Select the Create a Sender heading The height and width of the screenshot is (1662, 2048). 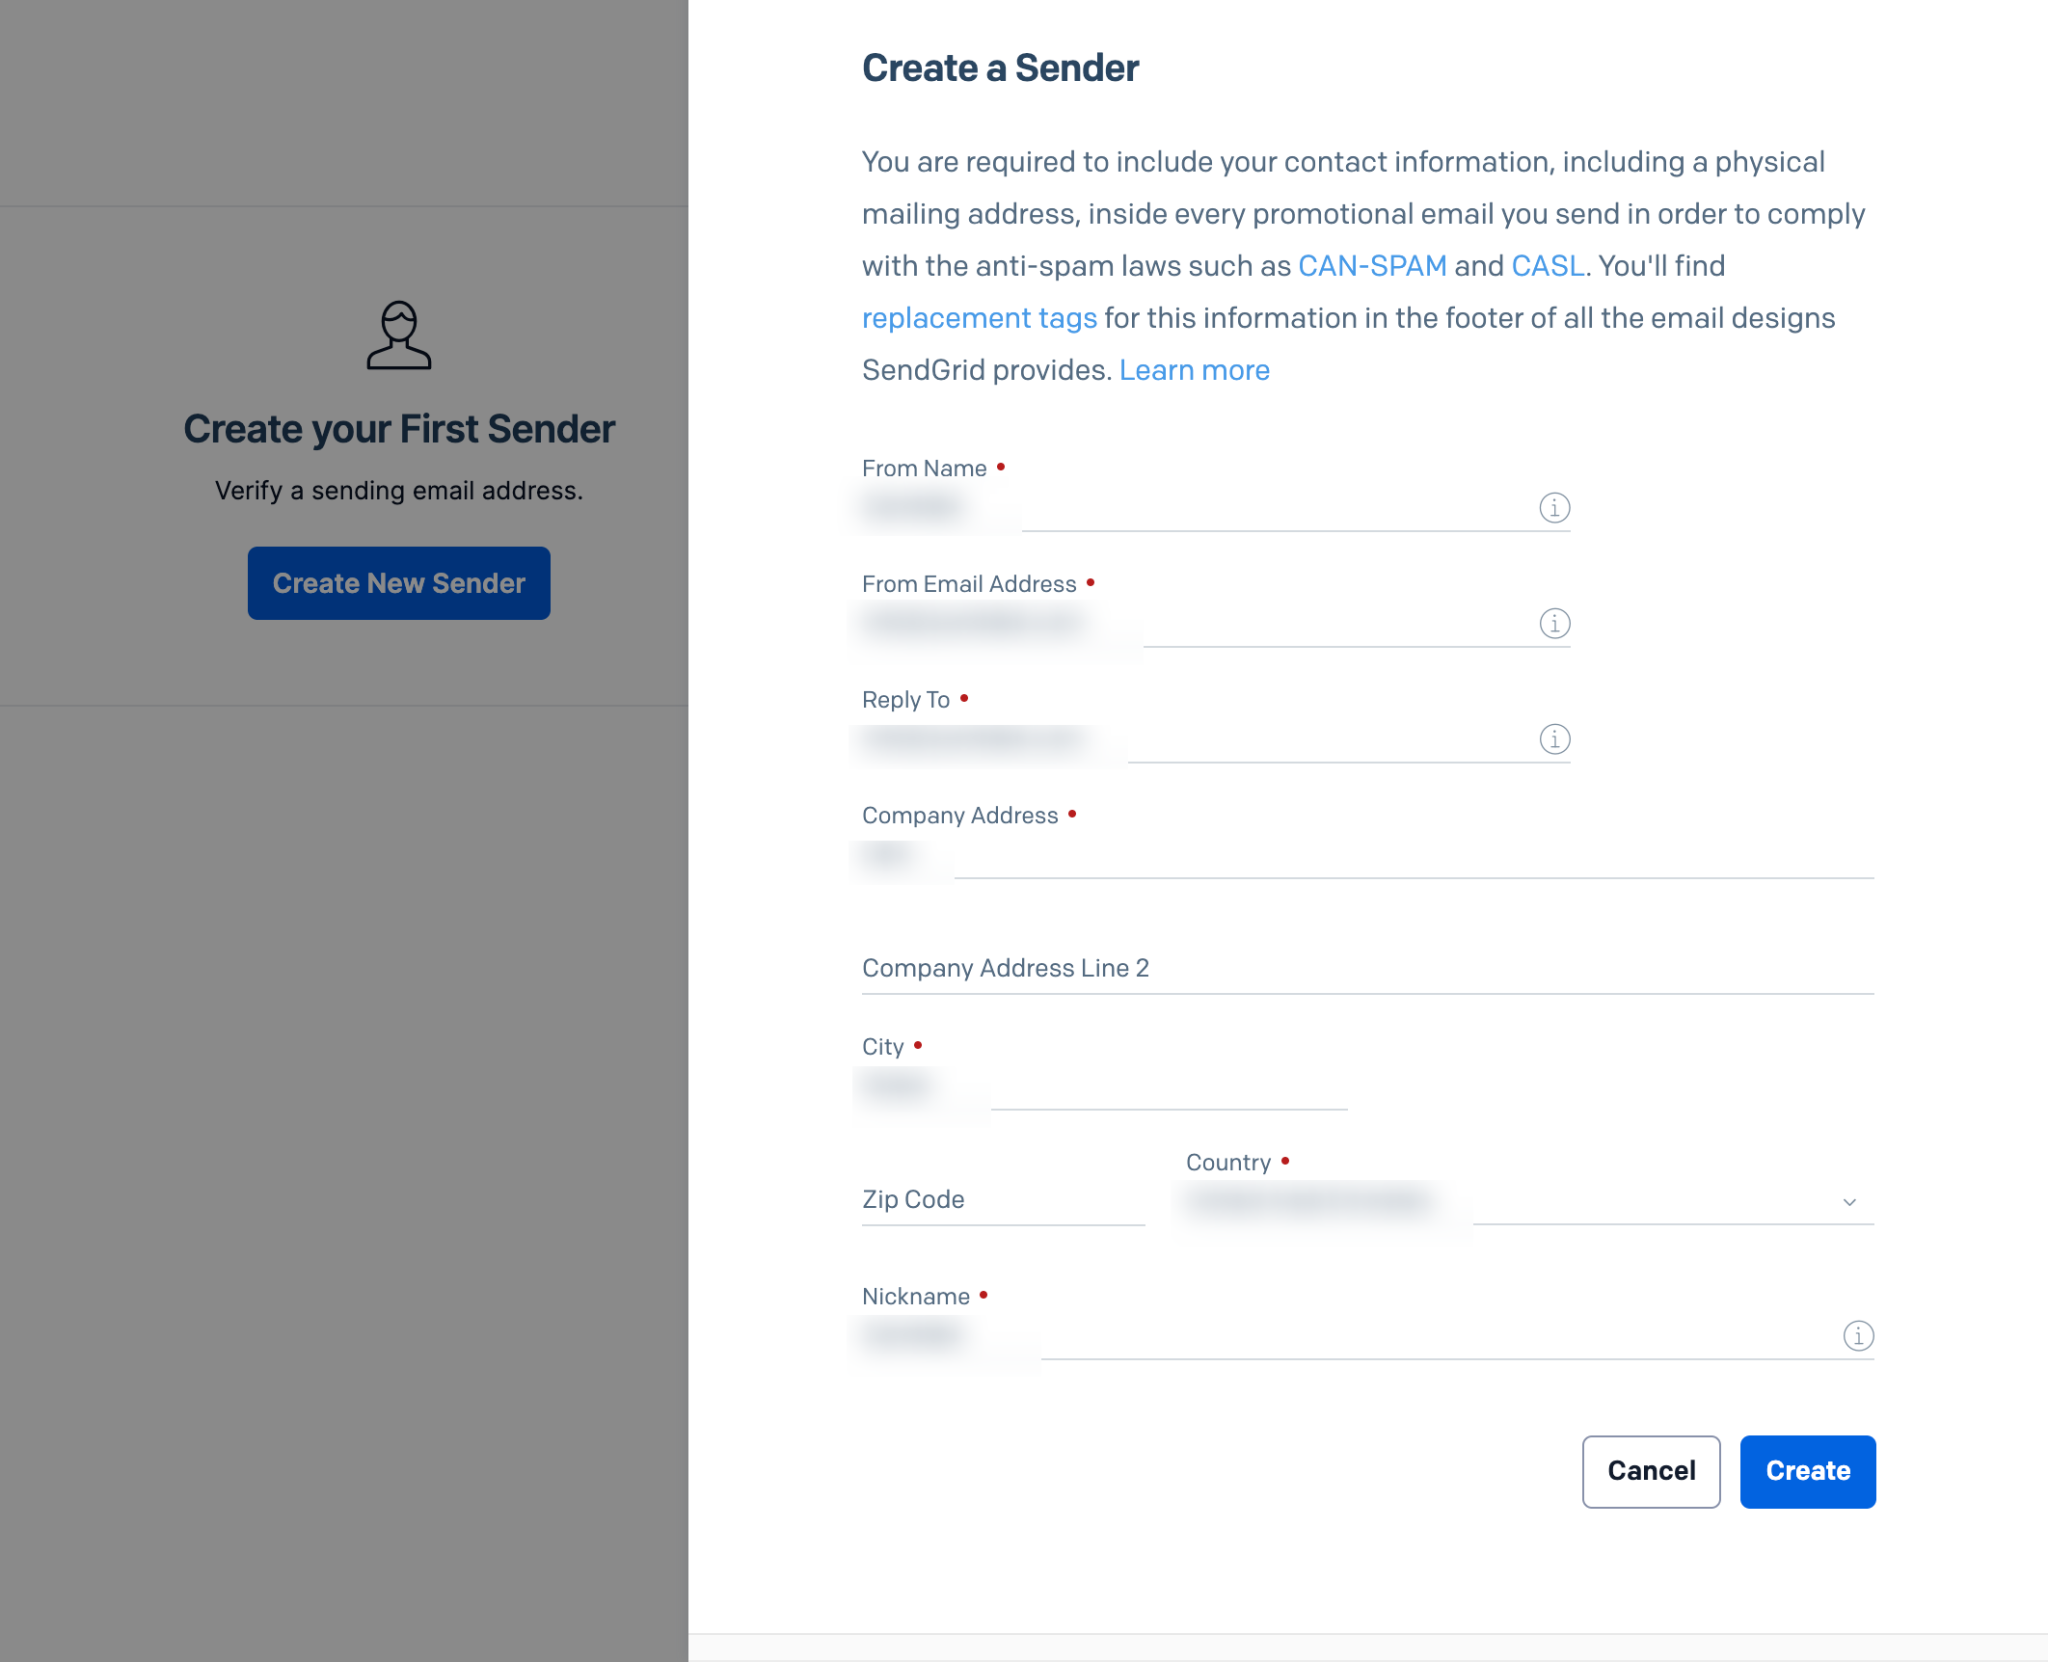pos(1000,67)
